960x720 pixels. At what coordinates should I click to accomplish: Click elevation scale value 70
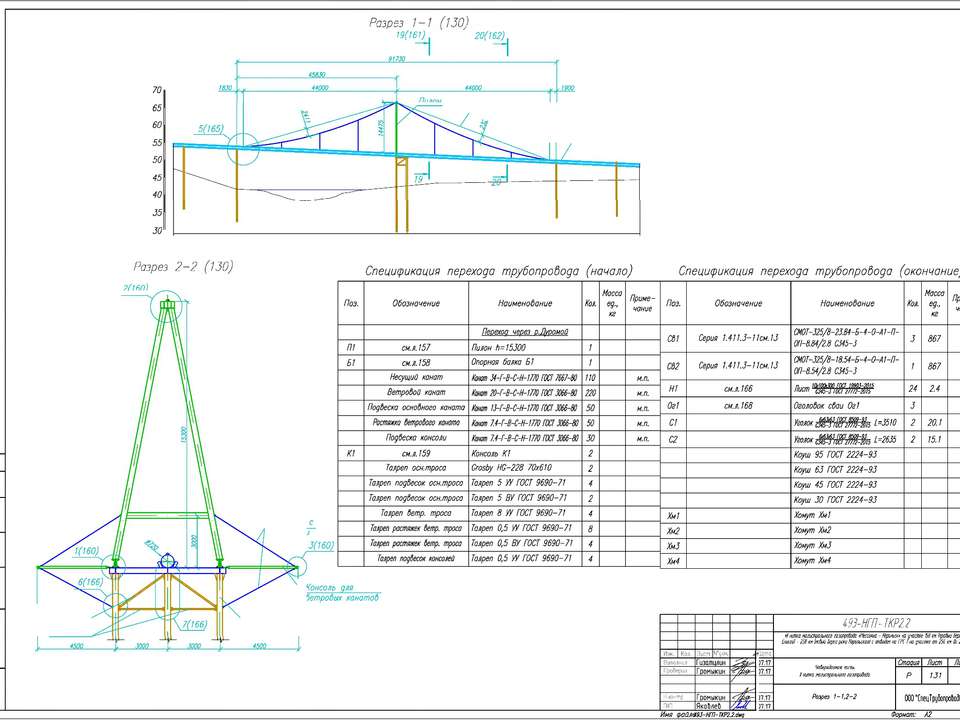point(157,90)
